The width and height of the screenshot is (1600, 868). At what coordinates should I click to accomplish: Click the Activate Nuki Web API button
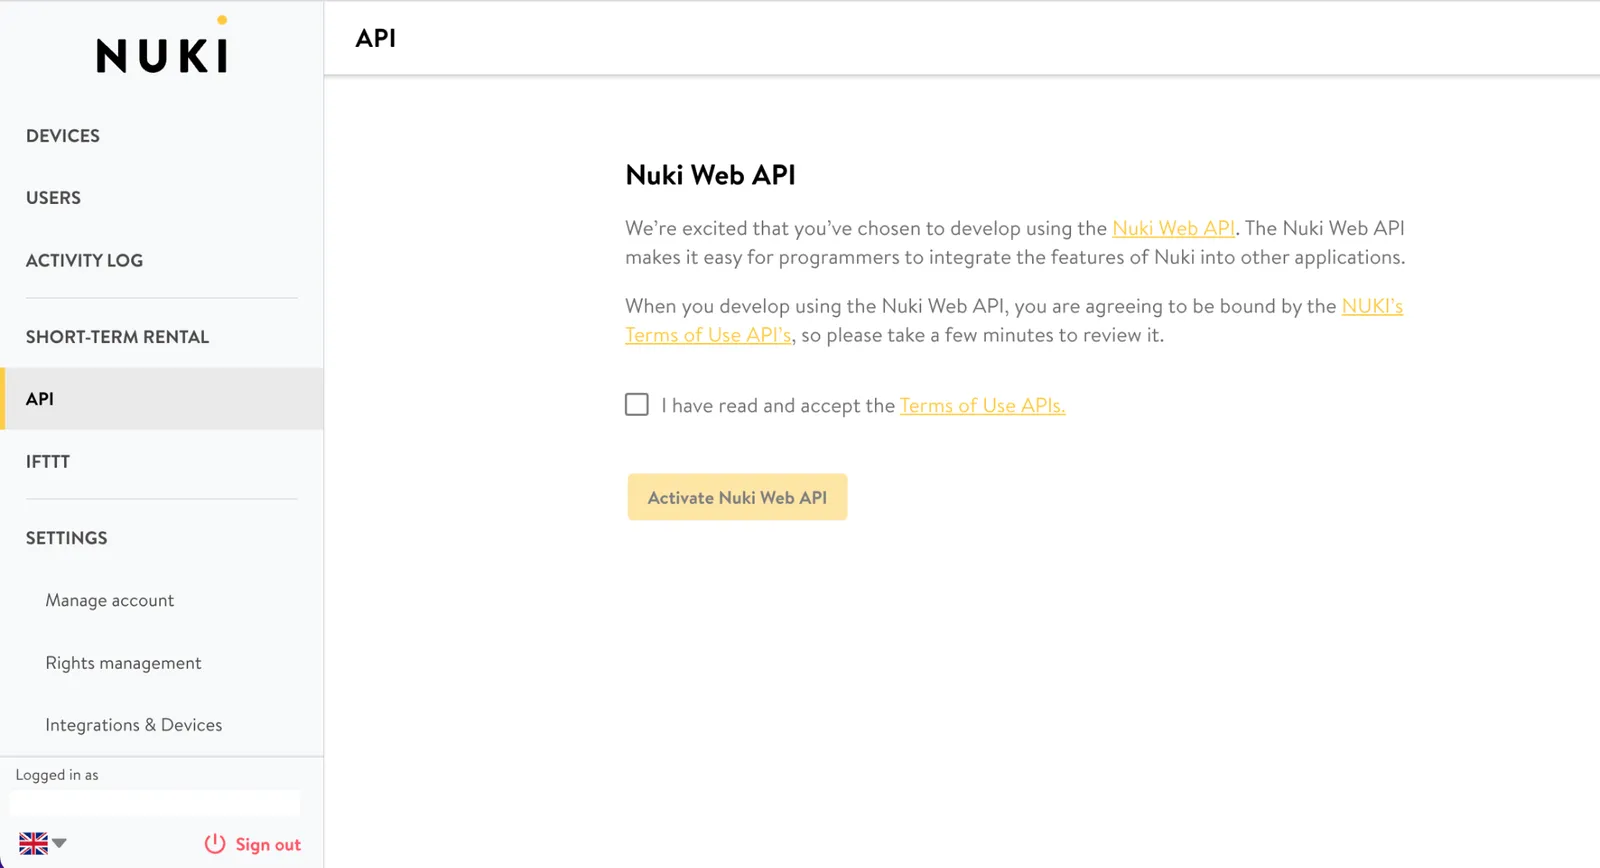pos(737,497)
